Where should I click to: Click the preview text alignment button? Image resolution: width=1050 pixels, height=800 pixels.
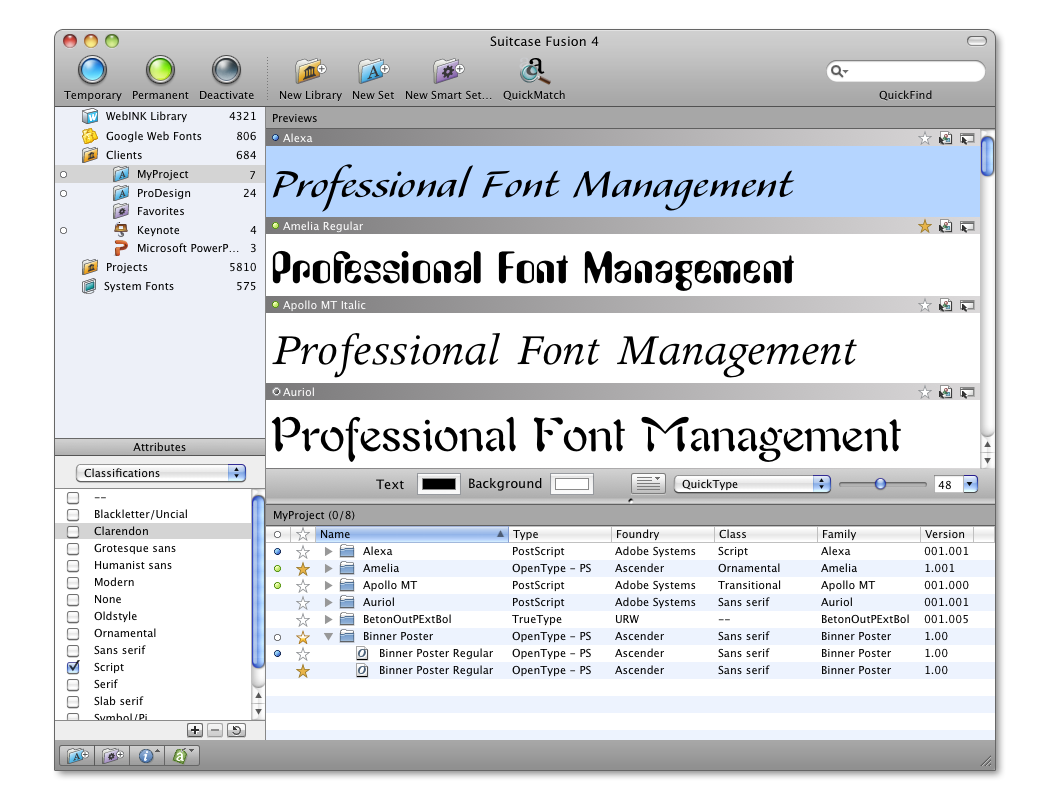pyautogui.click(x=648, y=483)
